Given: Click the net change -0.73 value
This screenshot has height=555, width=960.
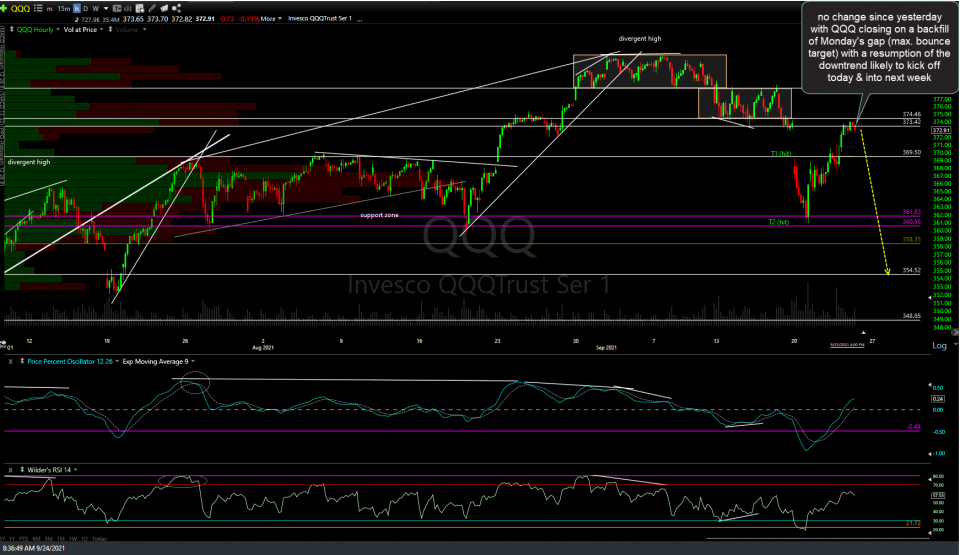Looking at the screenshot, I should (x=226, y=18).
